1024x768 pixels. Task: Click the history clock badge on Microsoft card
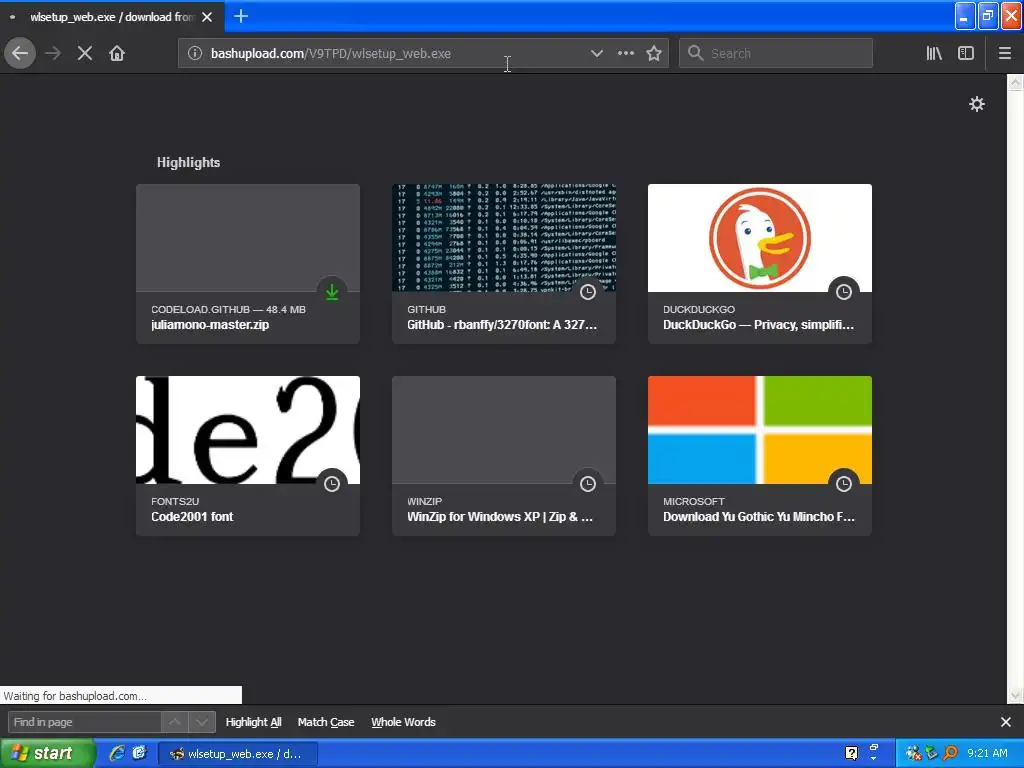click(x=844, y=484)
